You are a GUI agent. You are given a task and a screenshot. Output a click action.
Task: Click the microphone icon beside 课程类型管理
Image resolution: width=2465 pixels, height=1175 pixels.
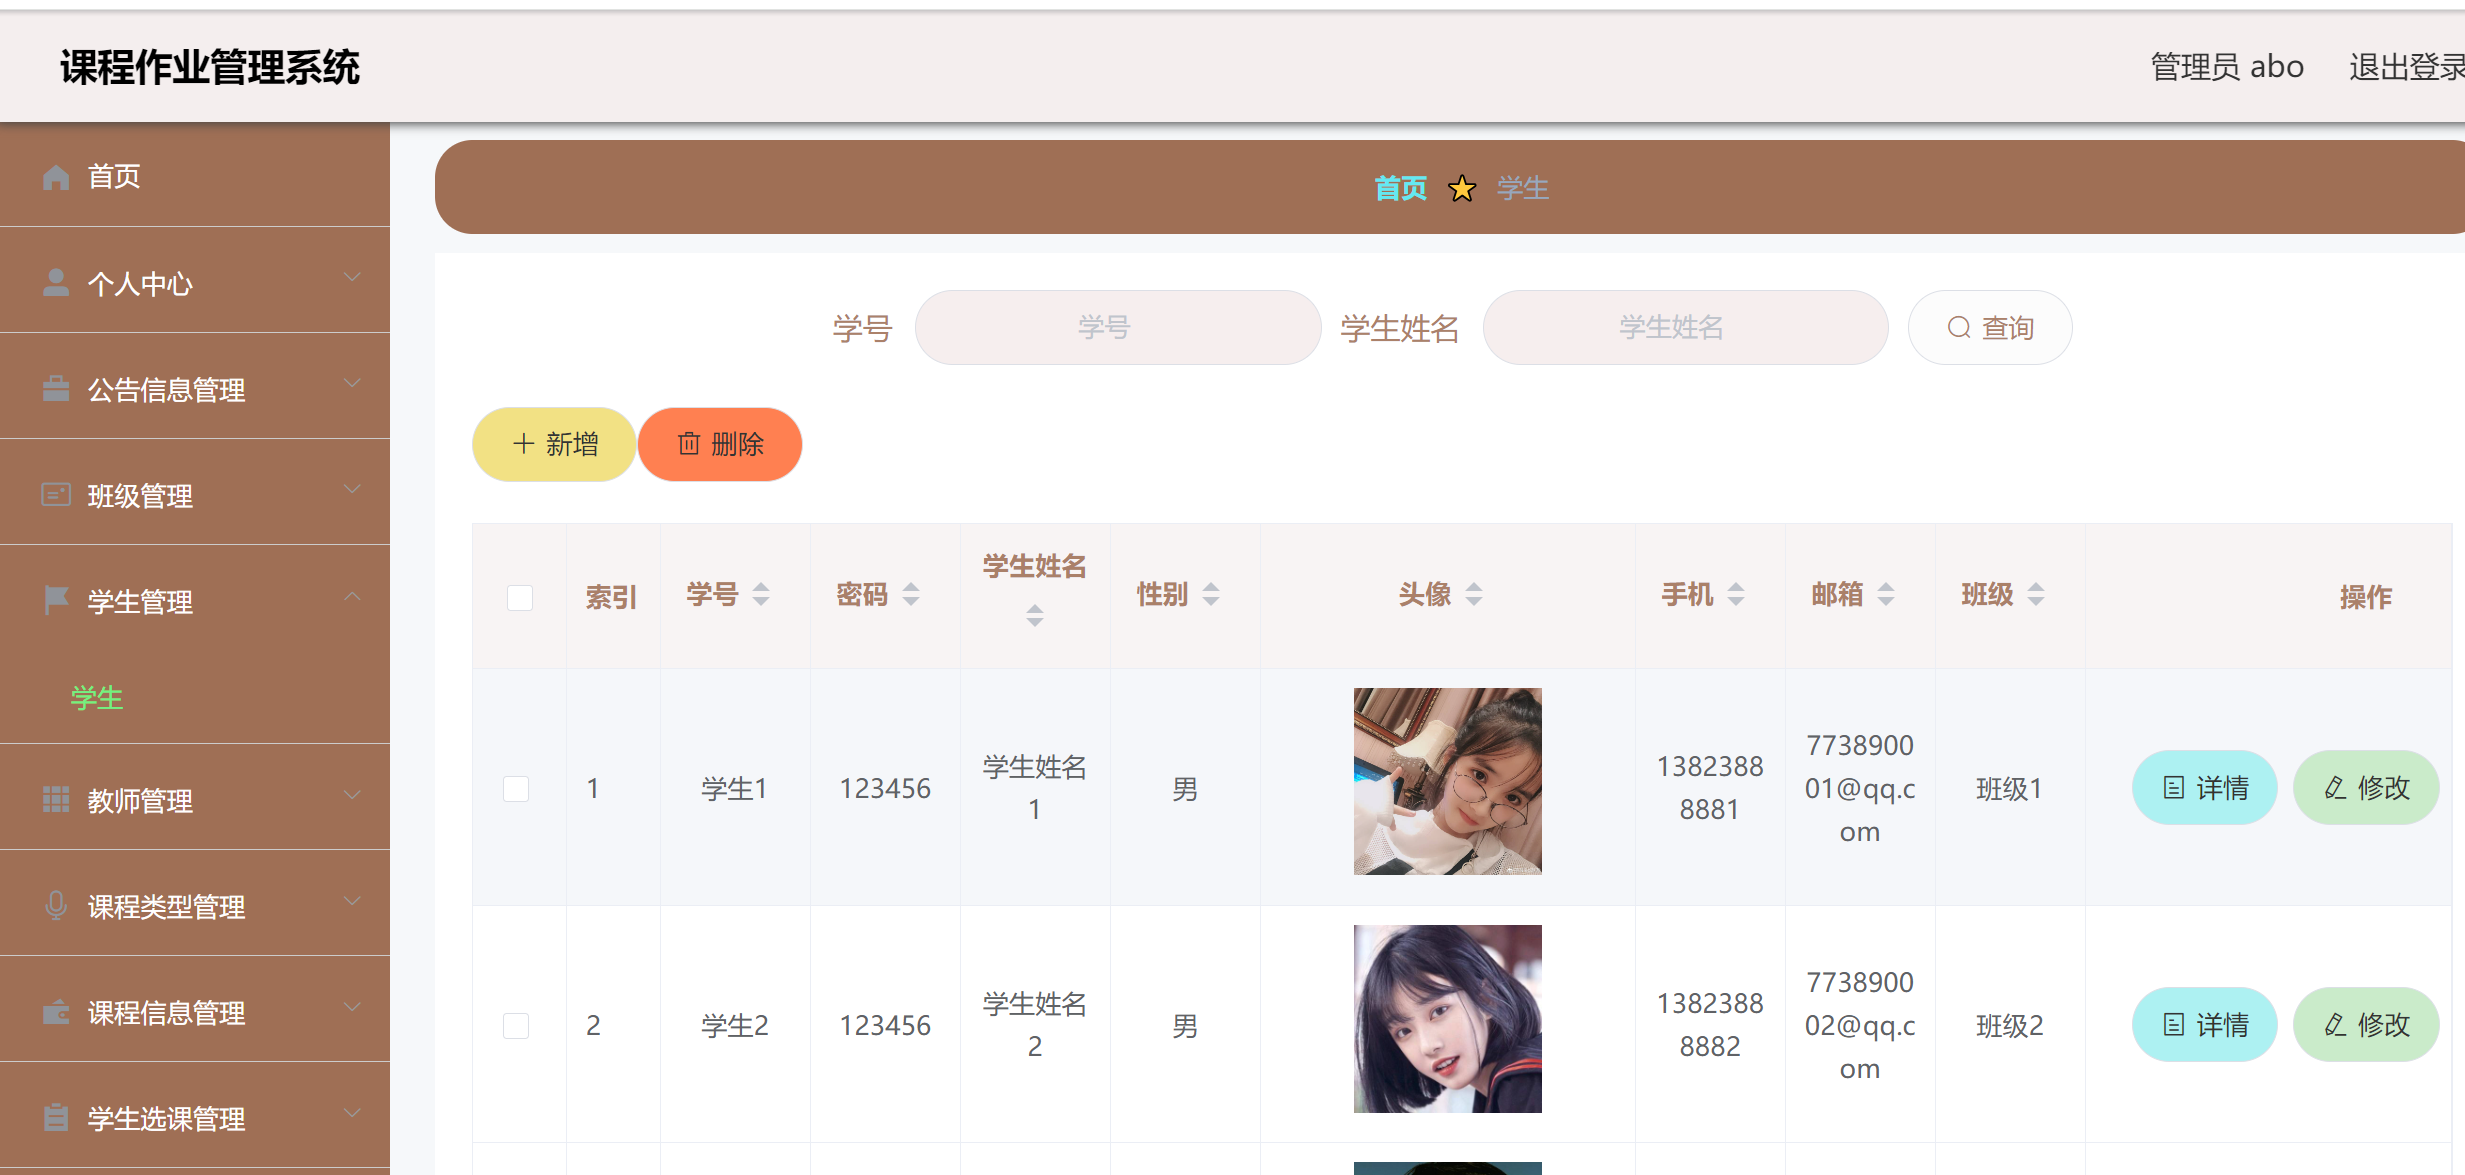pos(56,906)
